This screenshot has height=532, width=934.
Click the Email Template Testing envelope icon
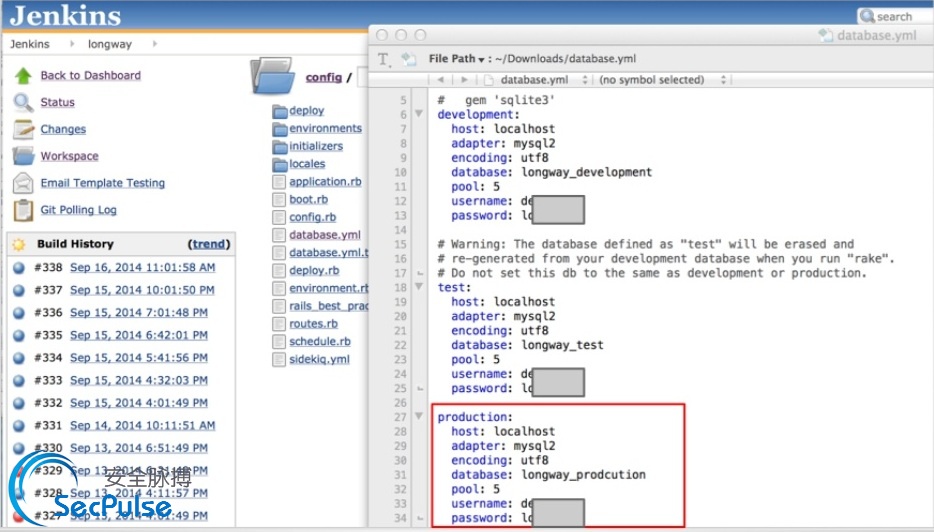23,183
